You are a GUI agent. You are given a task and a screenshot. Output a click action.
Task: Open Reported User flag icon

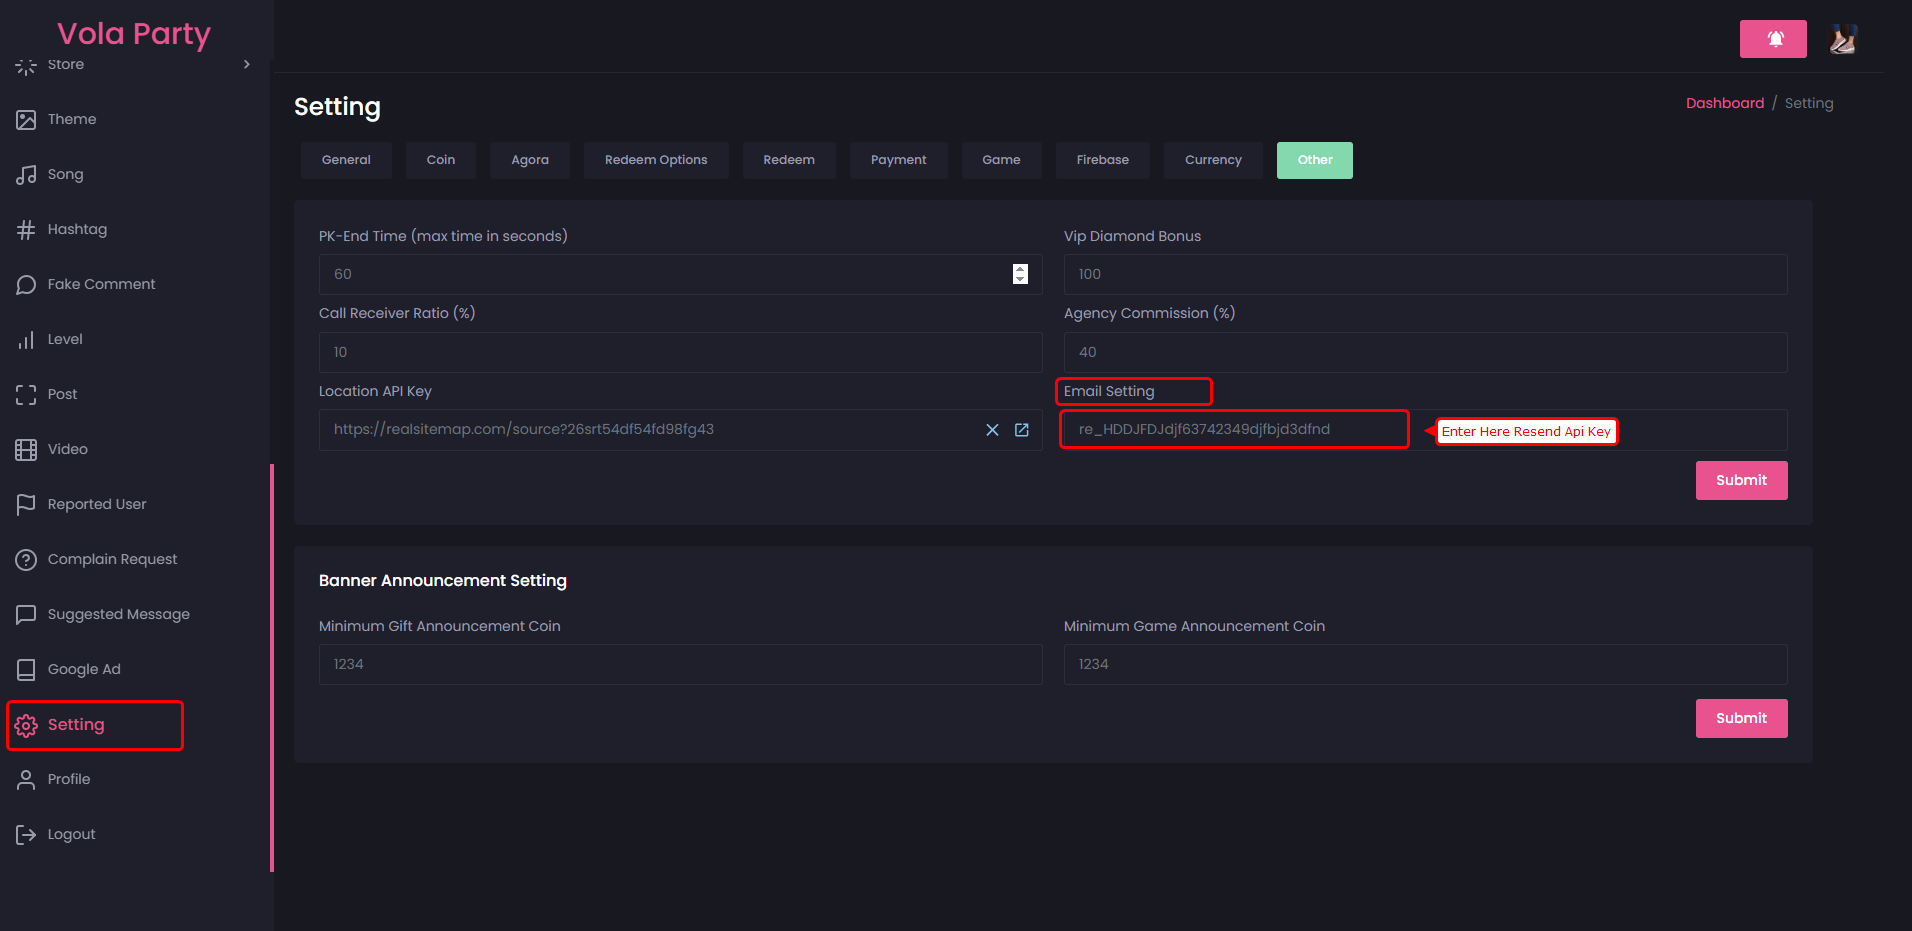pos(26,505)
